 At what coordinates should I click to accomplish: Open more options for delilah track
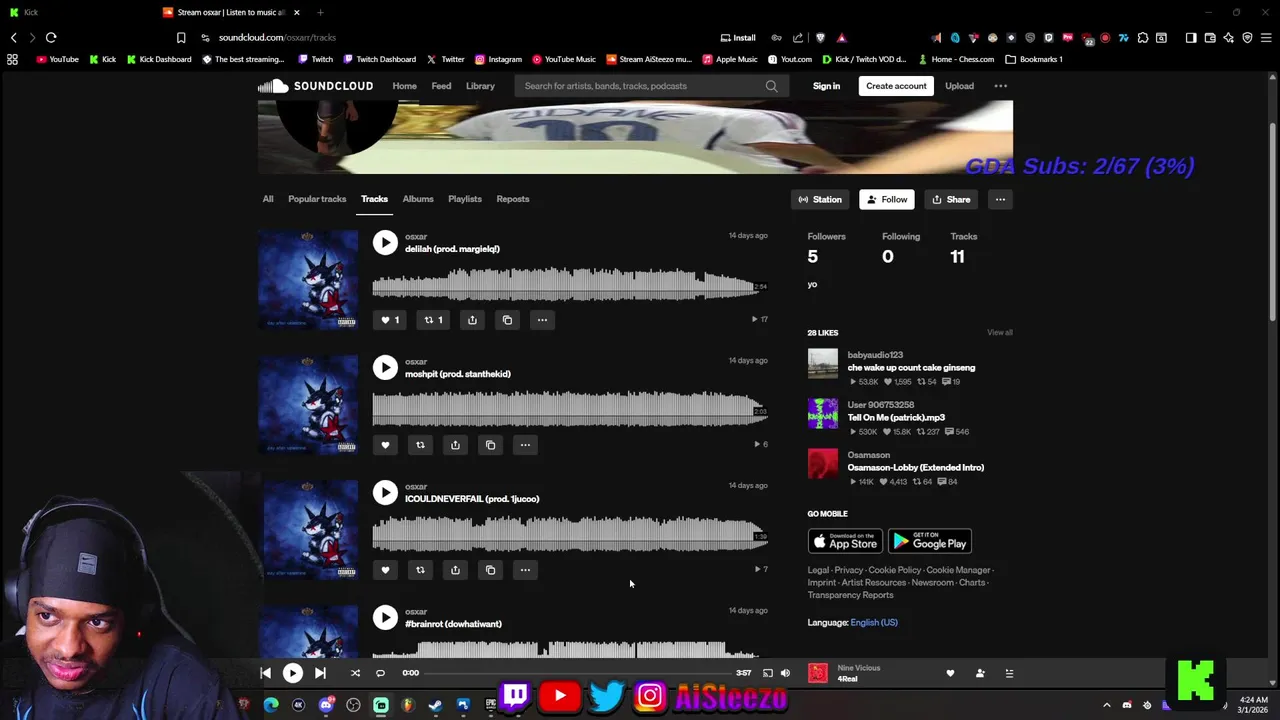coord(542,320)
